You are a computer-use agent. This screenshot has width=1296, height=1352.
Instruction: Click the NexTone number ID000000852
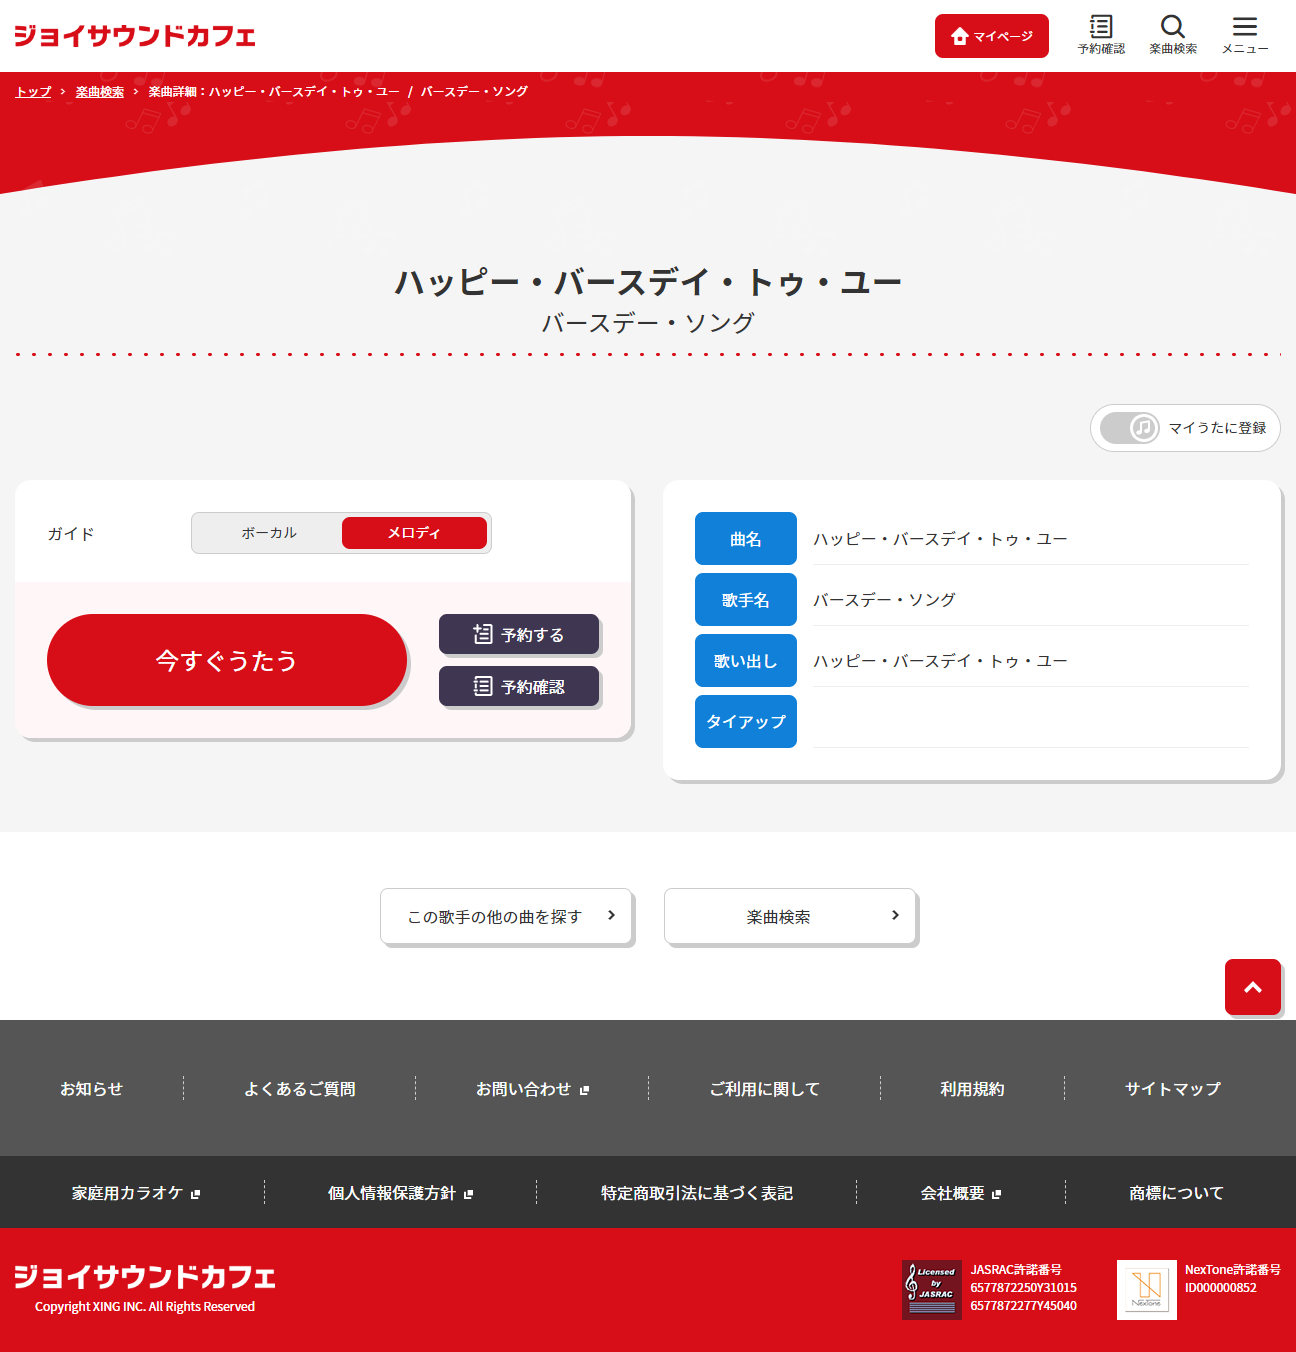click(1220, 1288)
